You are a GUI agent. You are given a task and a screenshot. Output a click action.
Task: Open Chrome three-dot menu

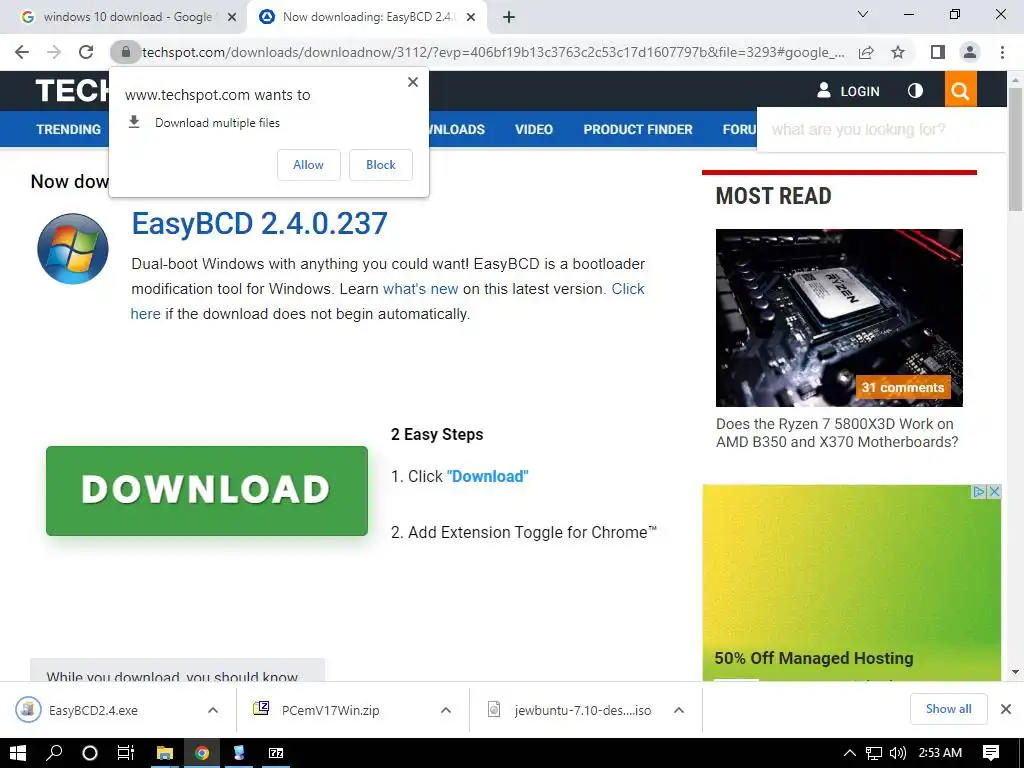[x=1002, y=52]
